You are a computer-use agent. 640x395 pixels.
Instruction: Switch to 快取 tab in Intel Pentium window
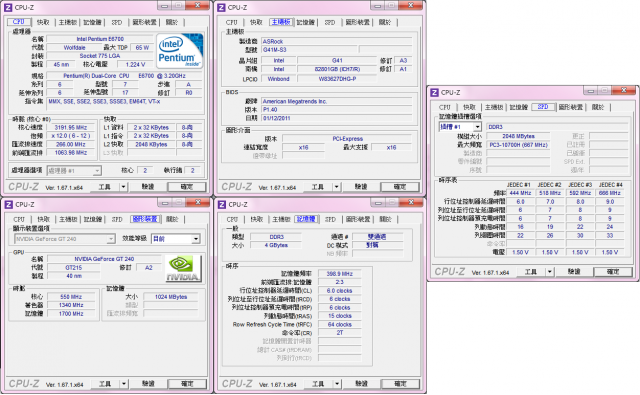(43, 22)
